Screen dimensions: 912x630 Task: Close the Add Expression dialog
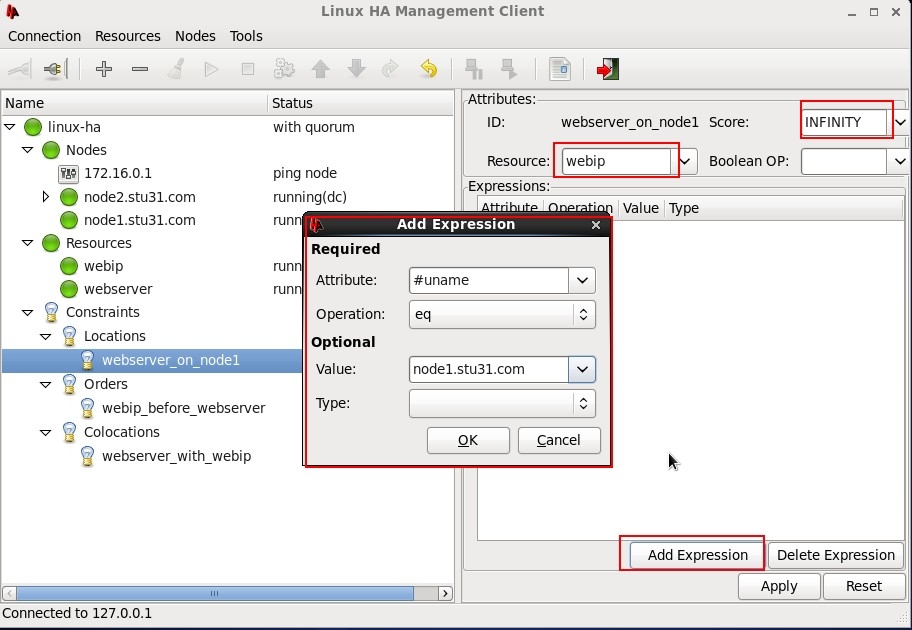click(x=596, y=225)
